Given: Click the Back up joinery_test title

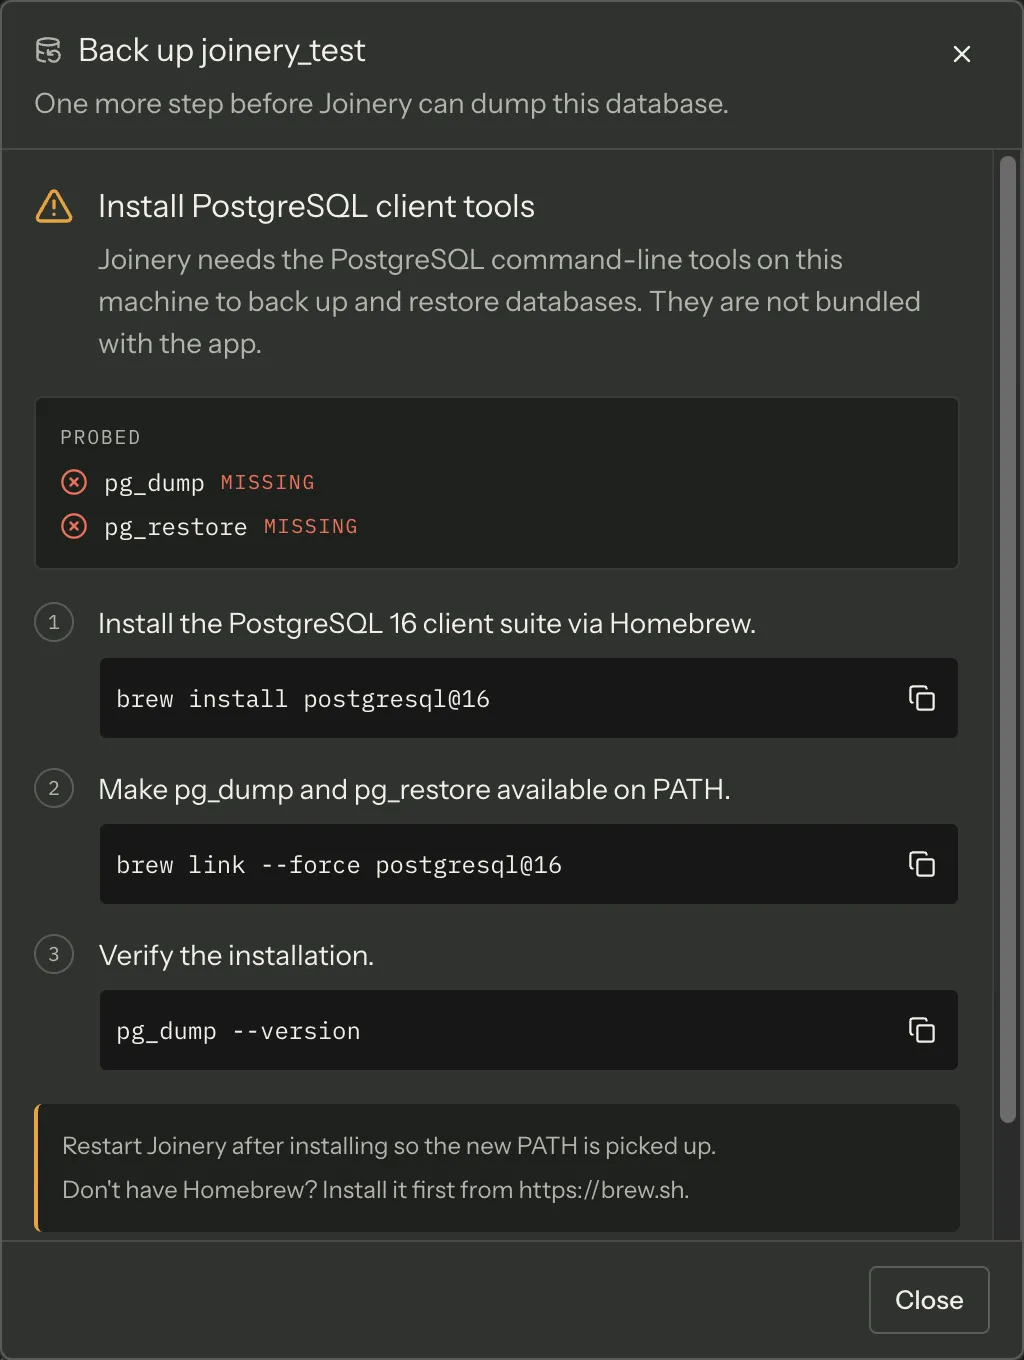Looking at the screenshot, I should 222,50.
